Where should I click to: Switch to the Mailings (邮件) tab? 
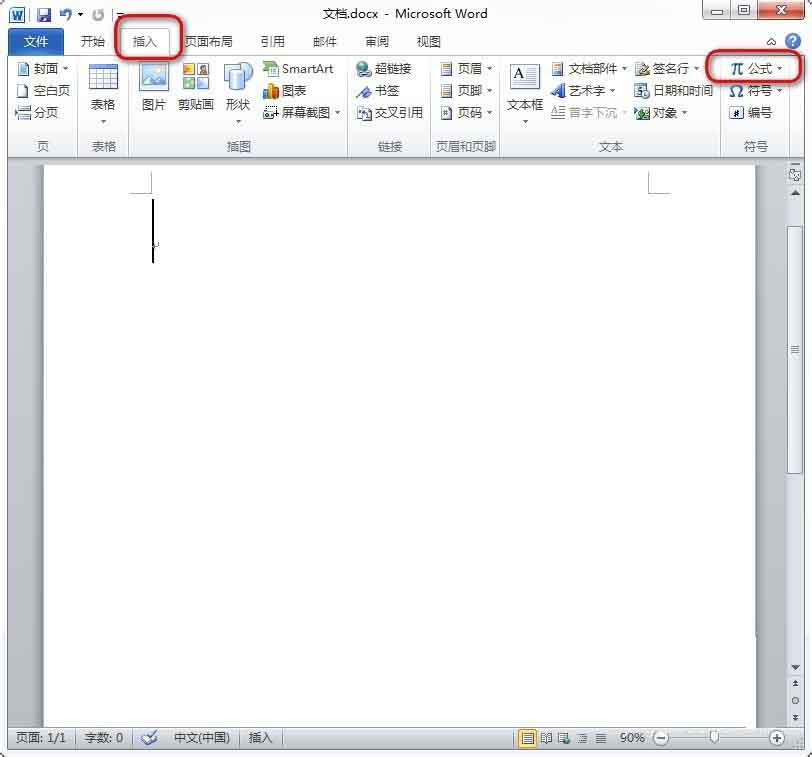pyautogui.click(x=325, y=41)
